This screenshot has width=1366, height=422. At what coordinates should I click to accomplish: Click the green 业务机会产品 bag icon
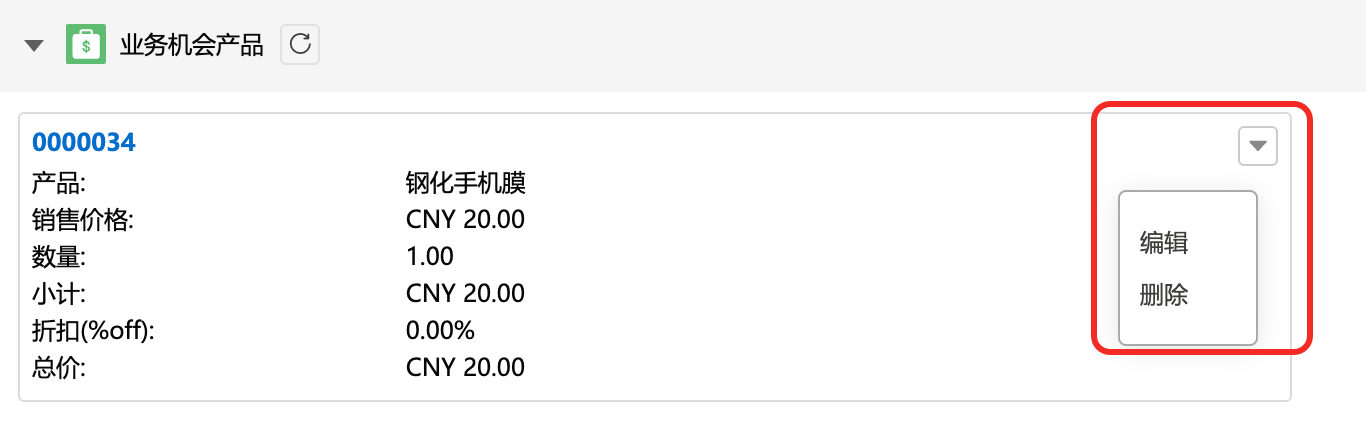(x=86, y=44)
